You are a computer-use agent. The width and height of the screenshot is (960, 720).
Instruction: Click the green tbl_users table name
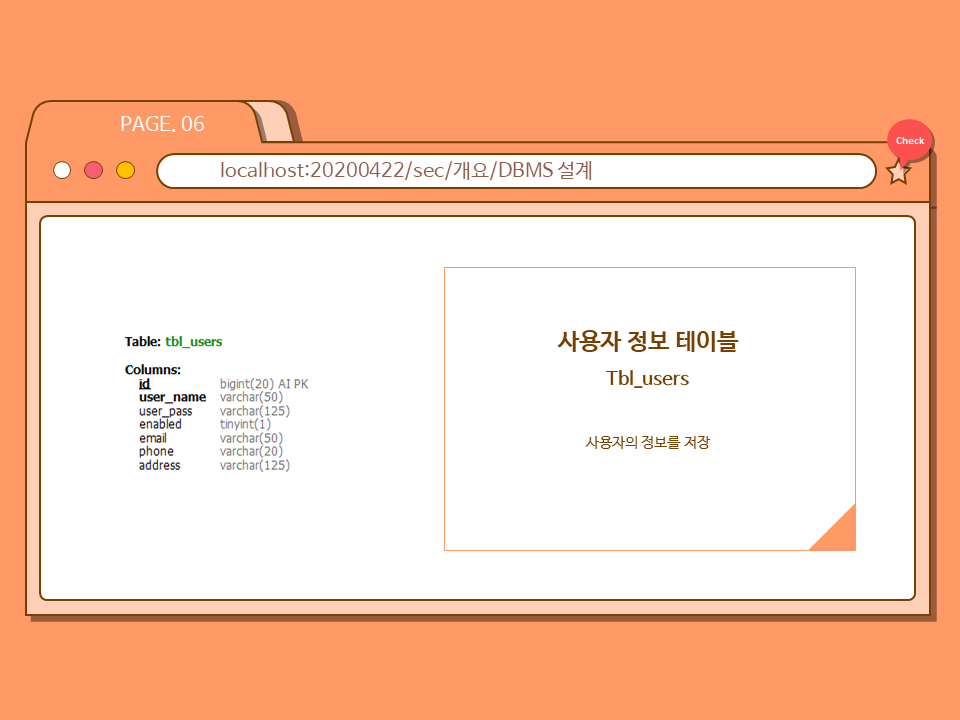click(193, 342)
